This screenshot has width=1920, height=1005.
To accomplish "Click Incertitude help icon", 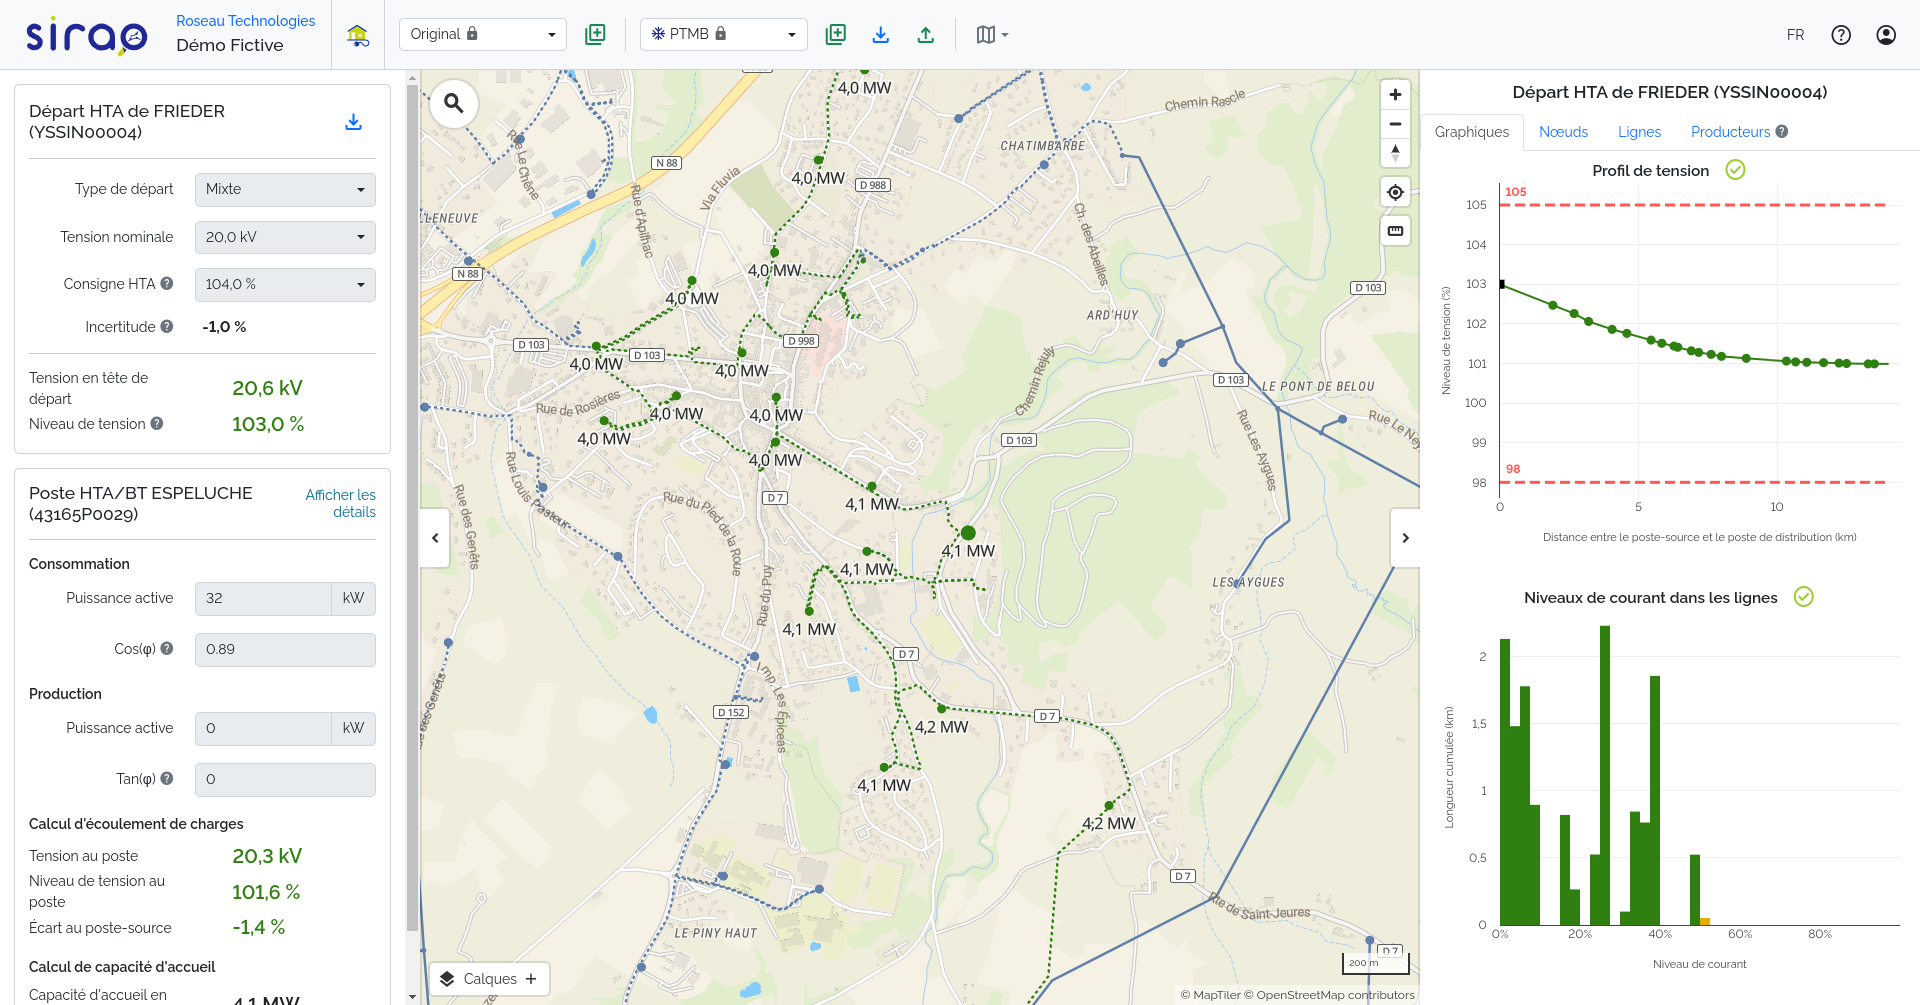I will tap(167, 327).
